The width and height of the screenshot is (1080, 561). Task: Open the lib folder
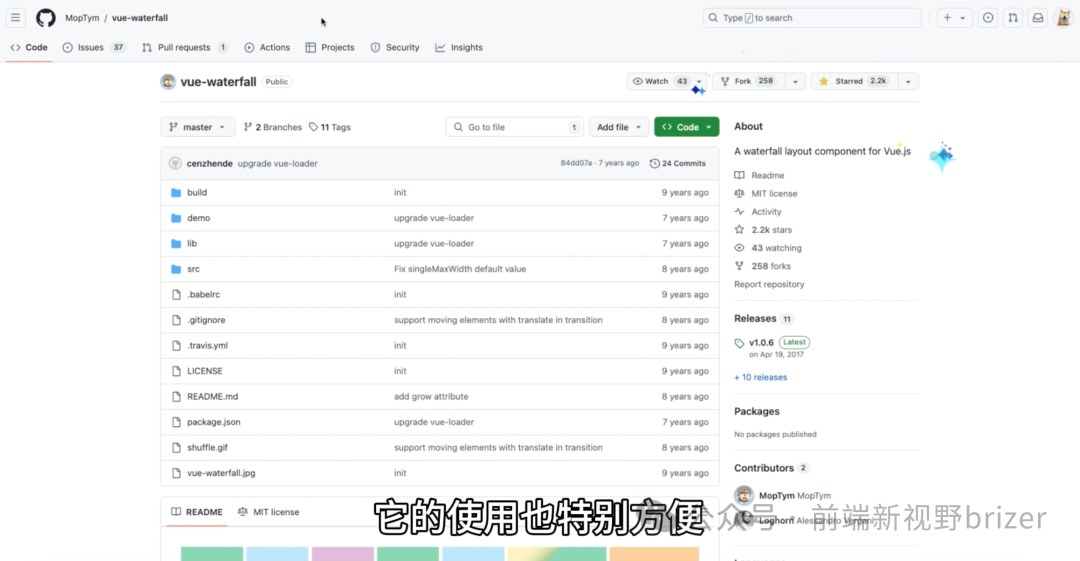click(191, 243)
